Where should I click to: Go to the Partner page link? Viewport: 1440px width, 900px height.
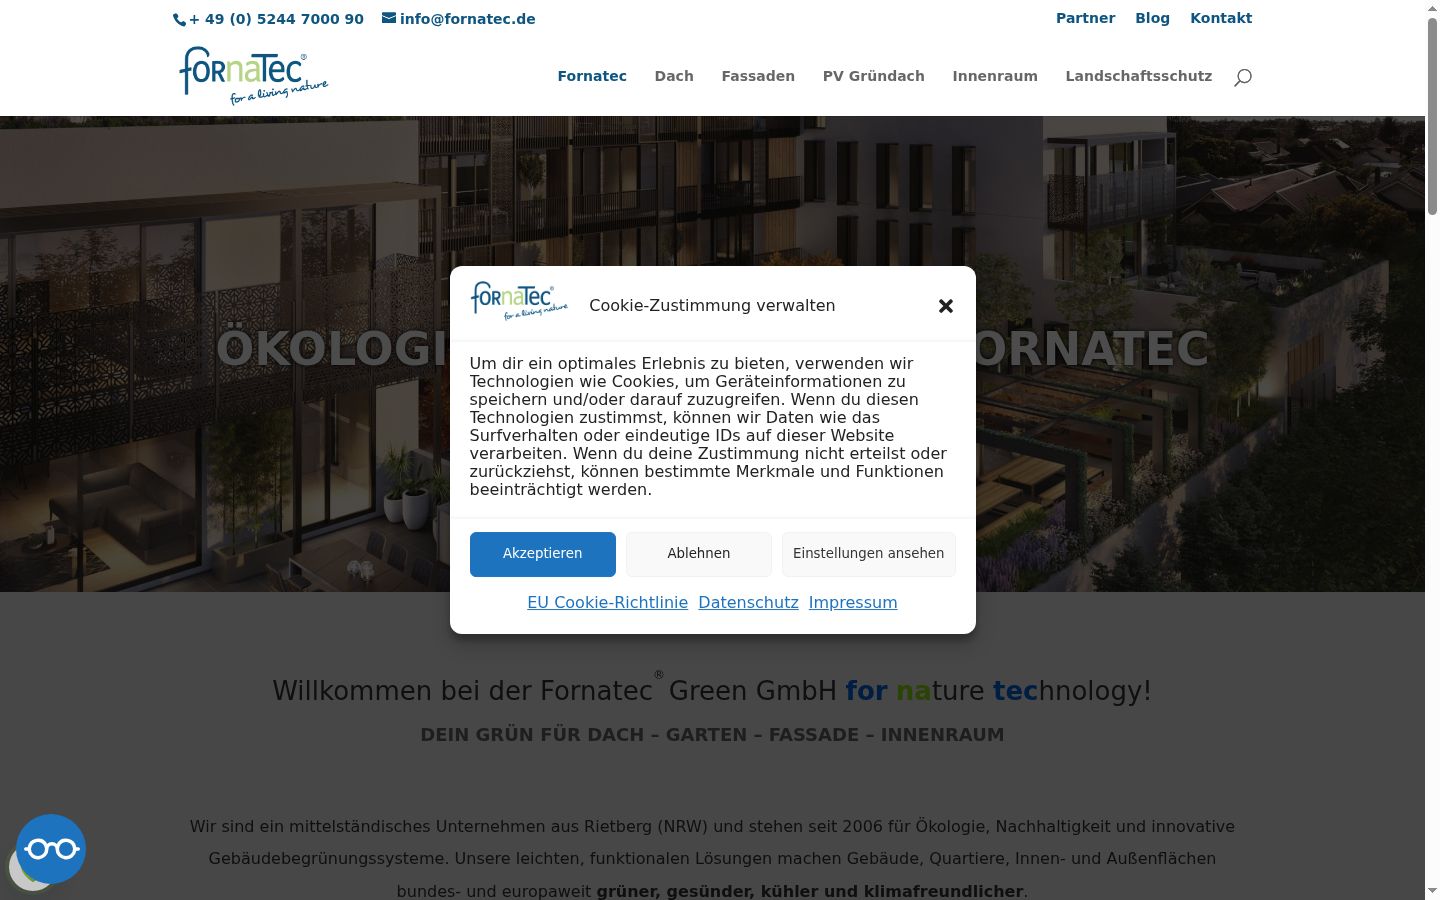[1086, 18]
